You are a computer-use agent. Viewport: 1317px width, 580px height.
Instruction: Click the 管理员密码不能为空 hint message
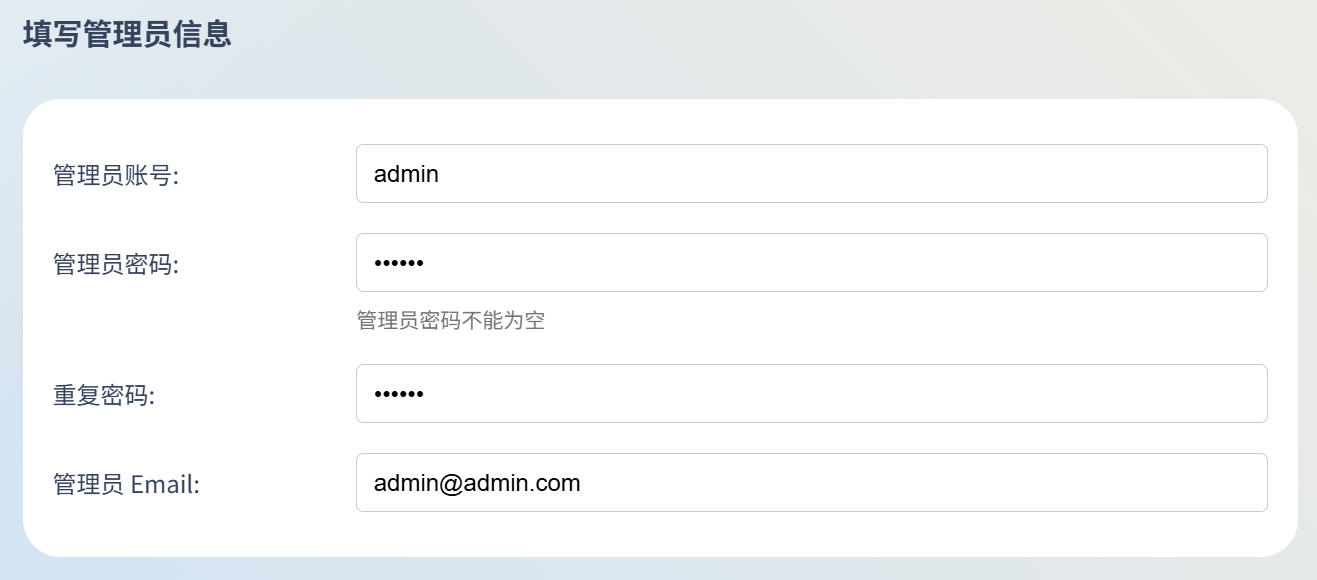pos(451,321)
